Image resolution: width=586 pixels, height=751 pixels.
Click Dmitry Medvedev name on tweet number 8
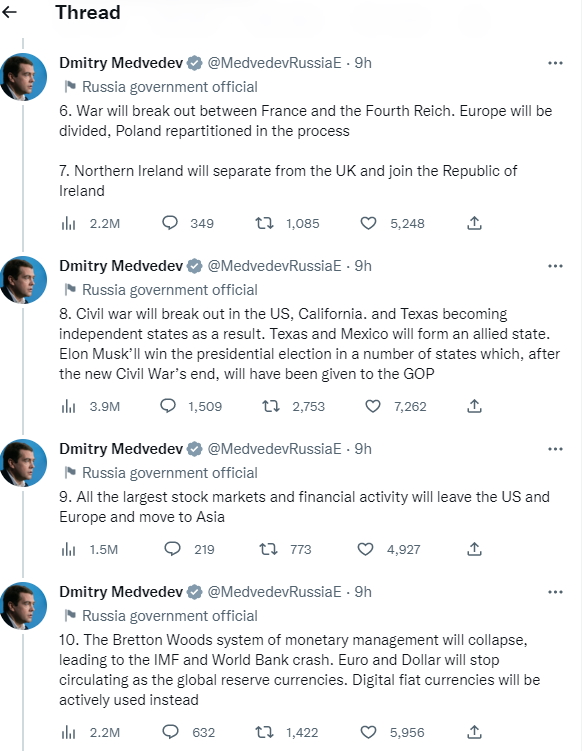point(121,266)
